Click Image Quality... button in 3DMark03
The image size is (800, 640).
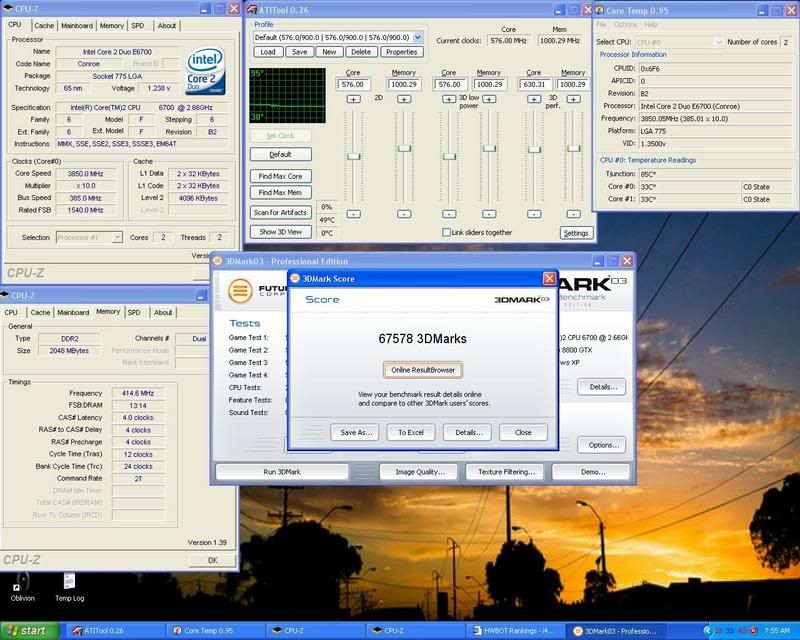coord(420,472)
